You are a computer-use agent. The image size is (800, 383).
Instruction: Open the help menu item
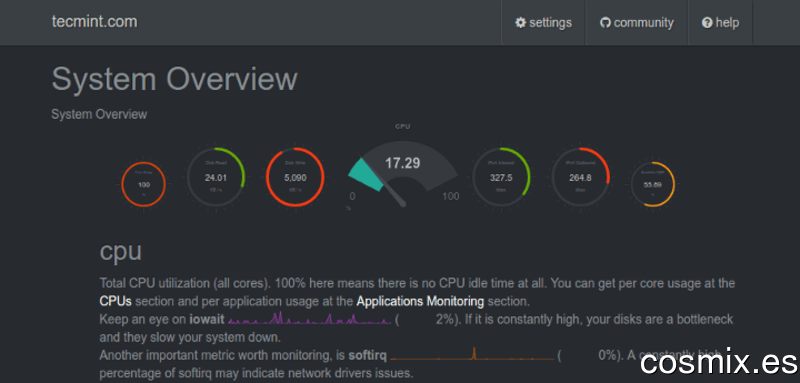[x=720, y=23]
